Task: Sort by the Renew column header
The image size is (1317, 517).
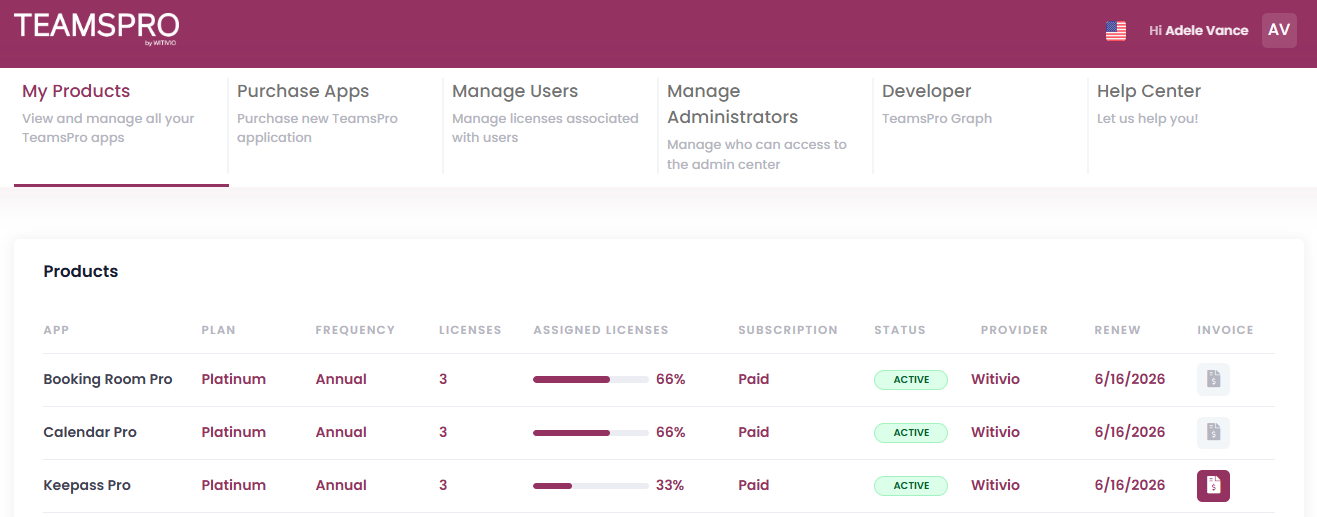Action: [1117, 330]
